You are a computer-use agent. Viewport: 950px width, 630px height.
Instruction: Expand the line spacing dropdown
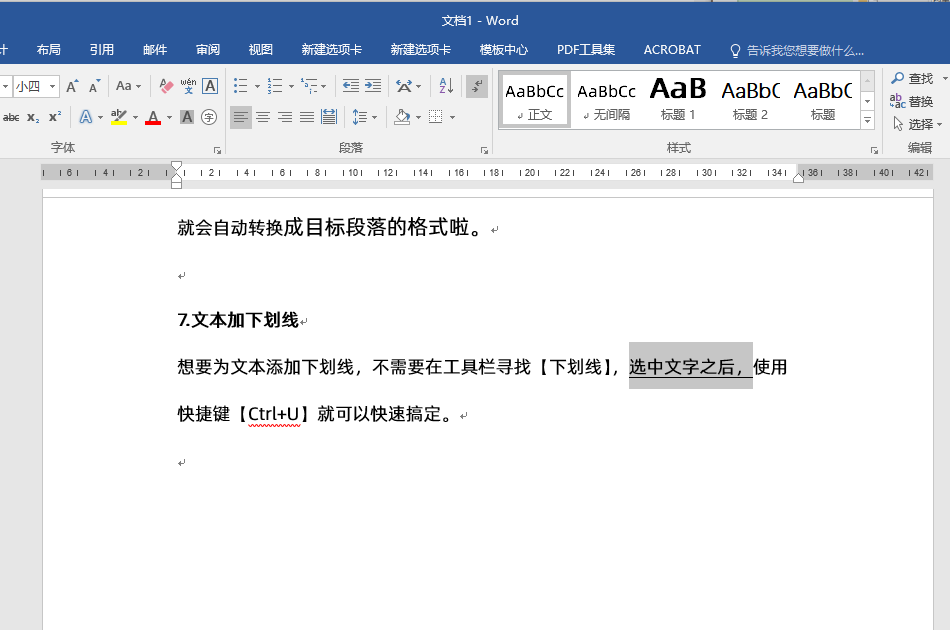pos(374,117)
